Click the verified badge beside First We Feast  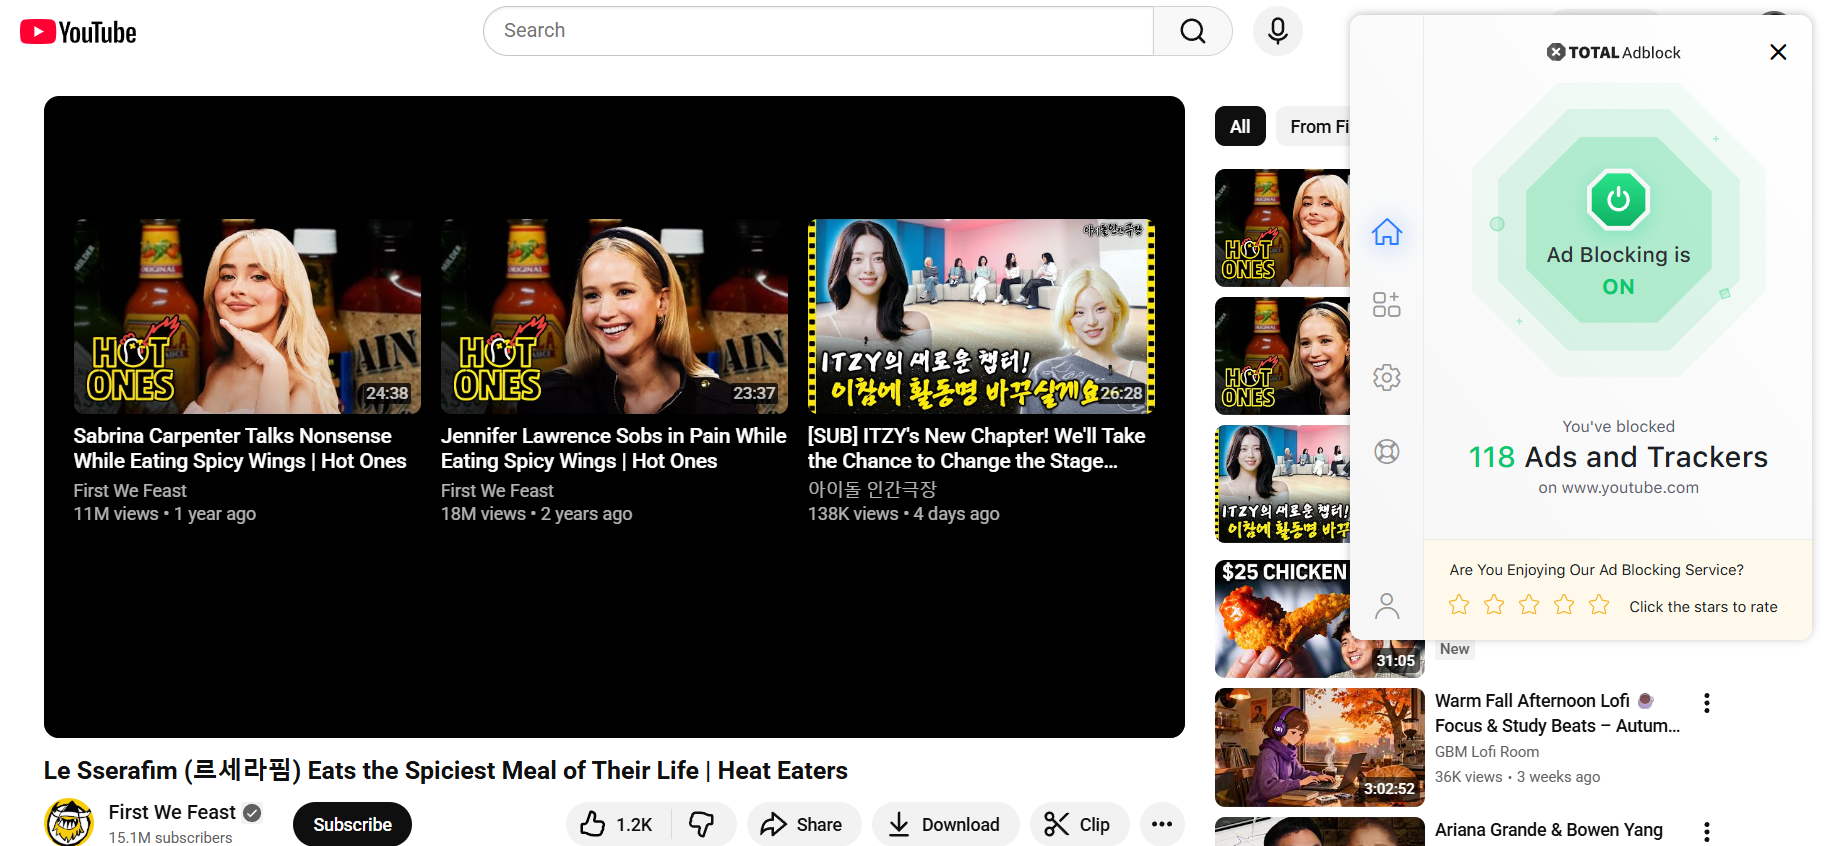click(x=252, y=813)
